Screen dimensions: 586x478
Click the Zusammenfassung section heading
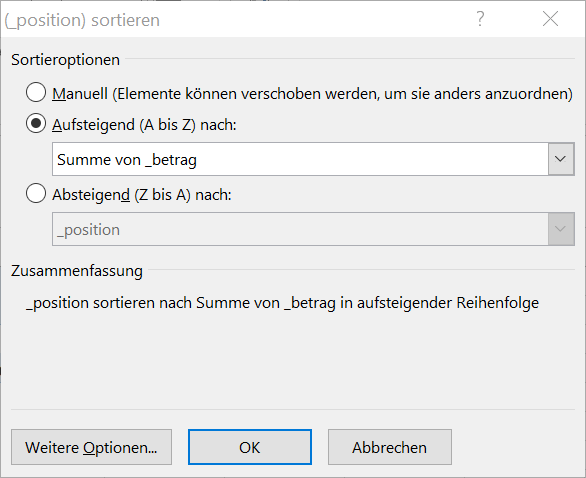tap(77, 271)
